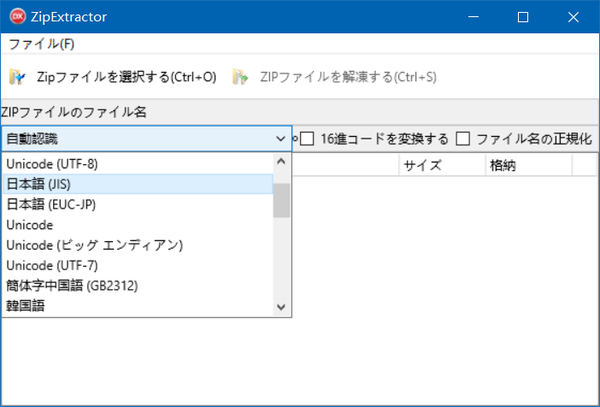Viewport: 600px width, 407px height.
Task: Choose 韓国語 encoding option
Action: (x=138, y=306)
